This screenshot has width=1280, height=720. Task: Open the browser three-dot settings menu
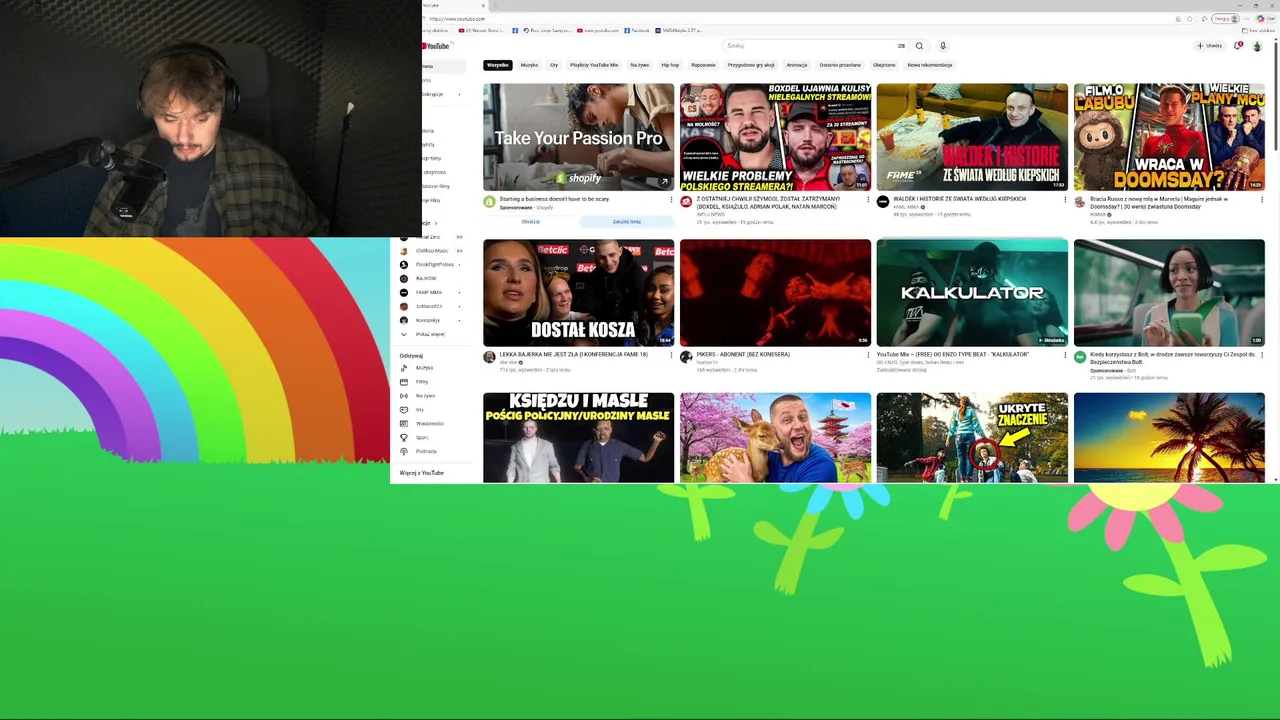coord(1249,19)
